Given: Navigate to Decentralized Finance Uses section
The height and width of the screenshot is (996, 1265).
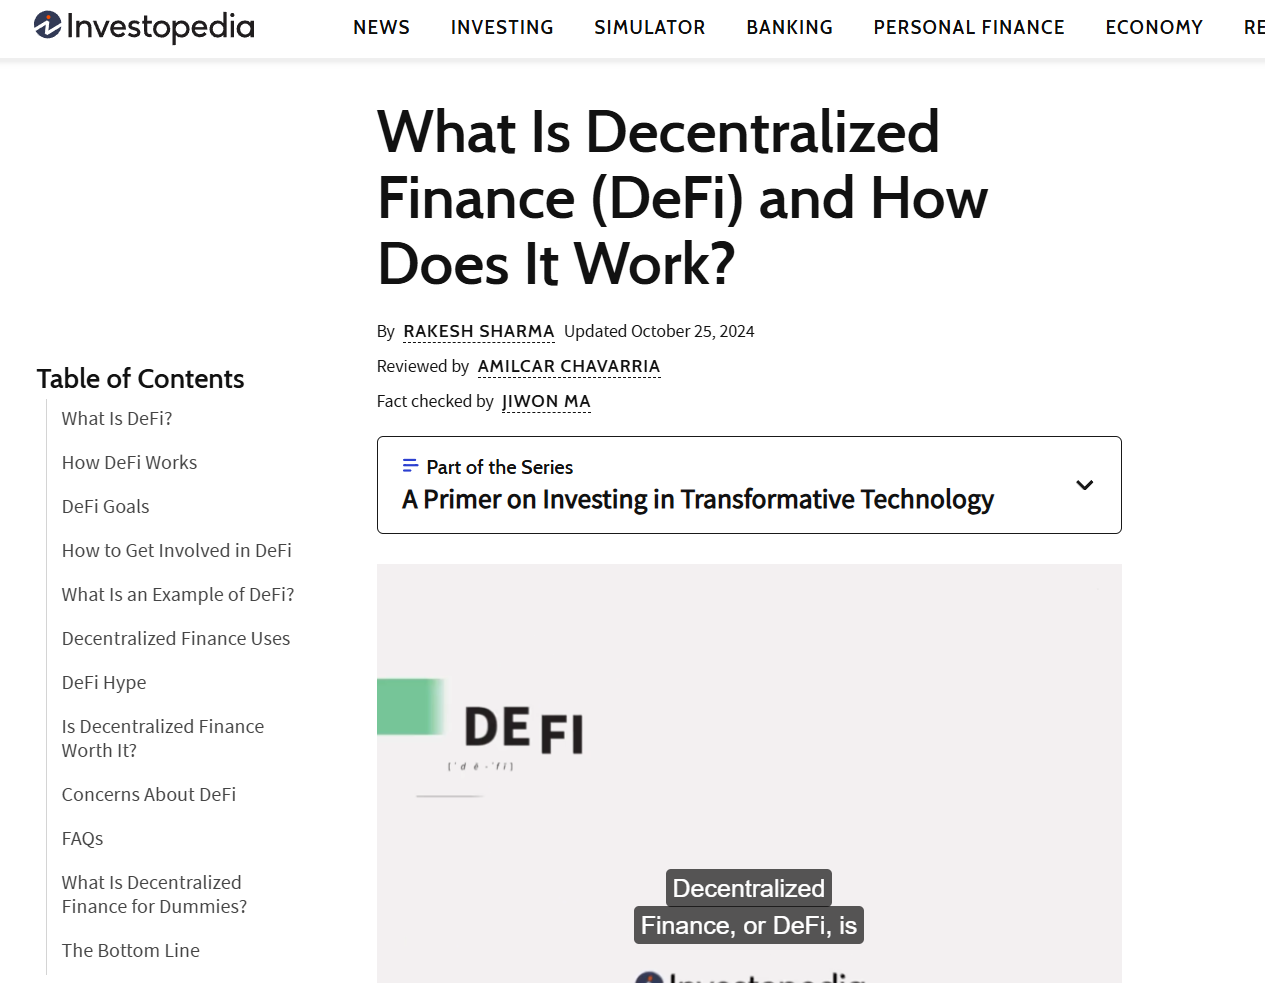Looking at the screenshot, I should tap(176, 639).
